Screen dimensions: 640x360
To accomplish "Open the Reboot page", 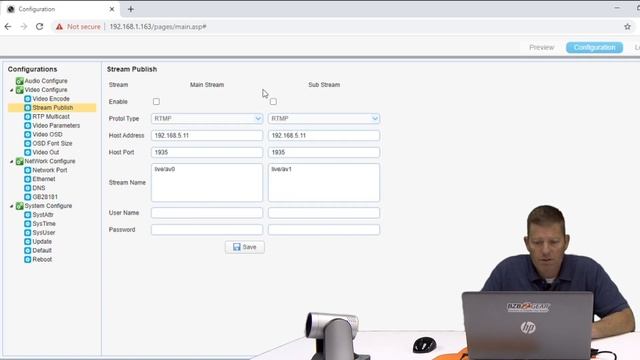I will [x=42, y=260].
